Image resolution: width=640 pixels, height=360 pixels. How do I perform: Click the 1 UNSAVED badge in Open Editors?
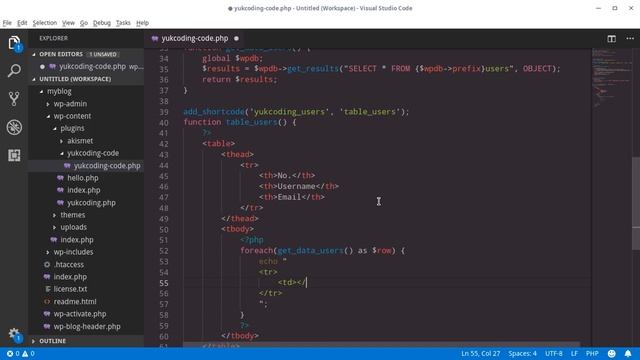pos(103,54)
